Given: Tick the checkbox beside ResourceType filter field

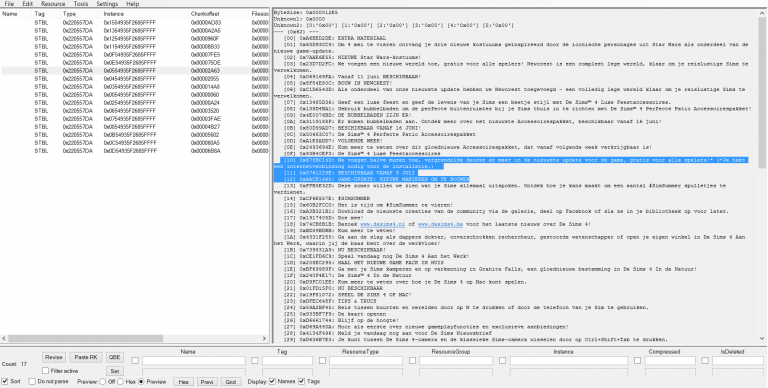Looking at the screenshot, I should 322,361.
